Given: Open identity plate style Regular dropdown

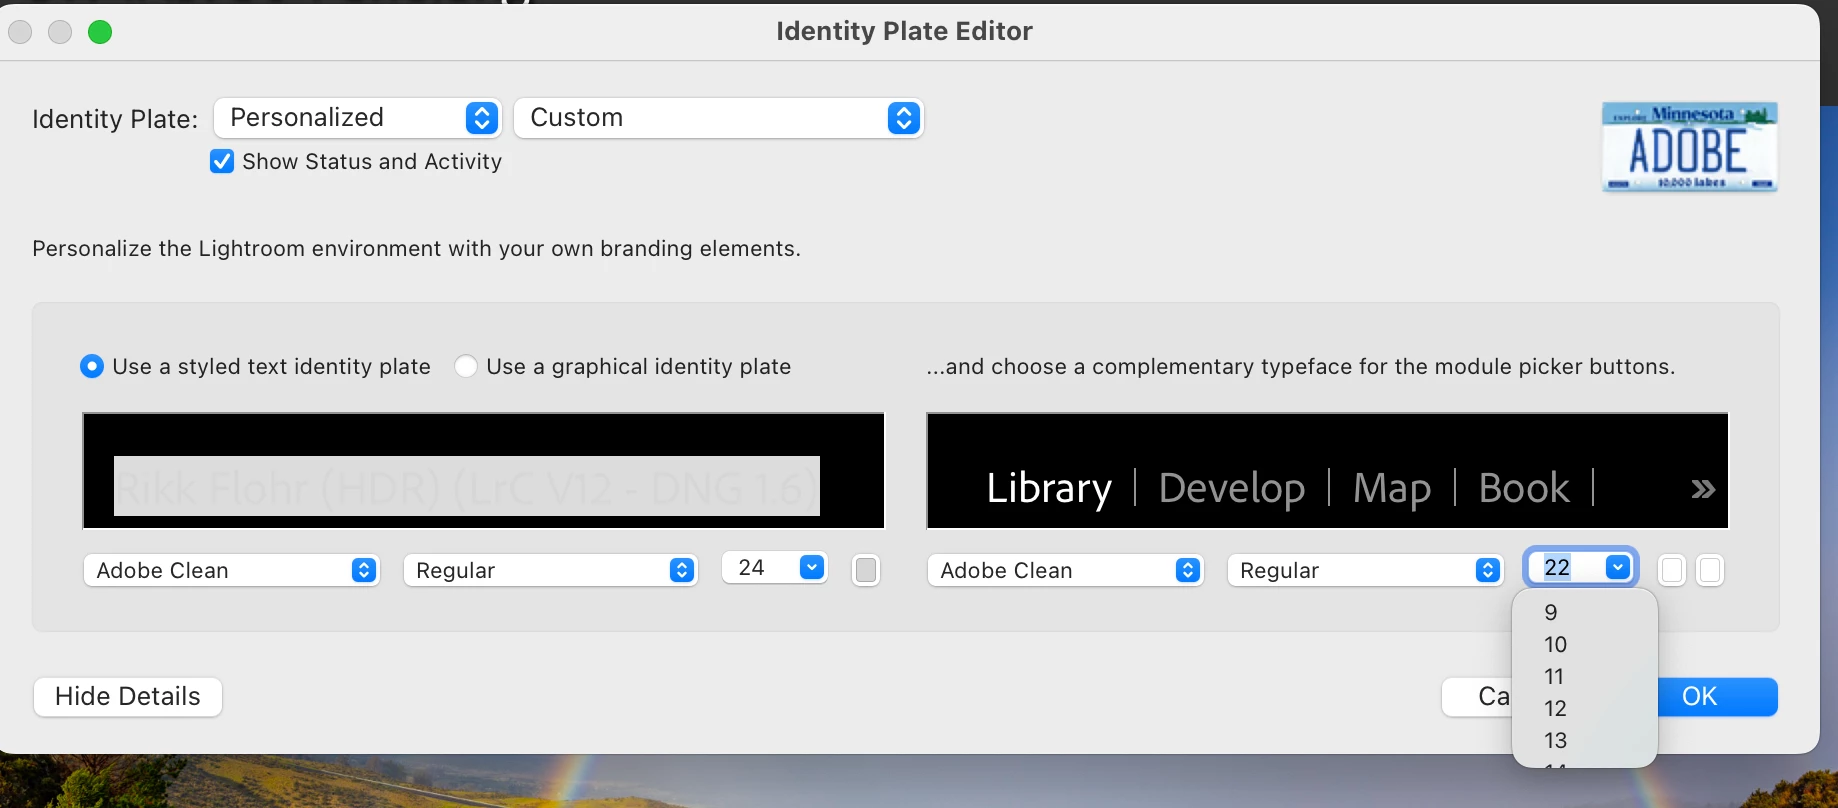Looking at the screenshot, I should click(550, 570).
